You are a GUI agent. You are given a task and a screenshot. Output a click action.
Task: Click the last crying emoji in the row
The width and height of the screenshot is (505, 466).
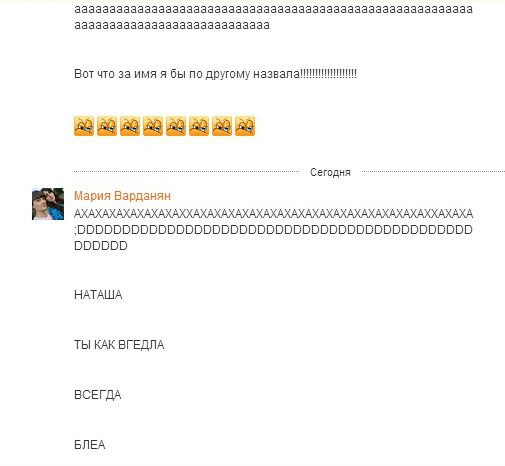pos(245,126)
